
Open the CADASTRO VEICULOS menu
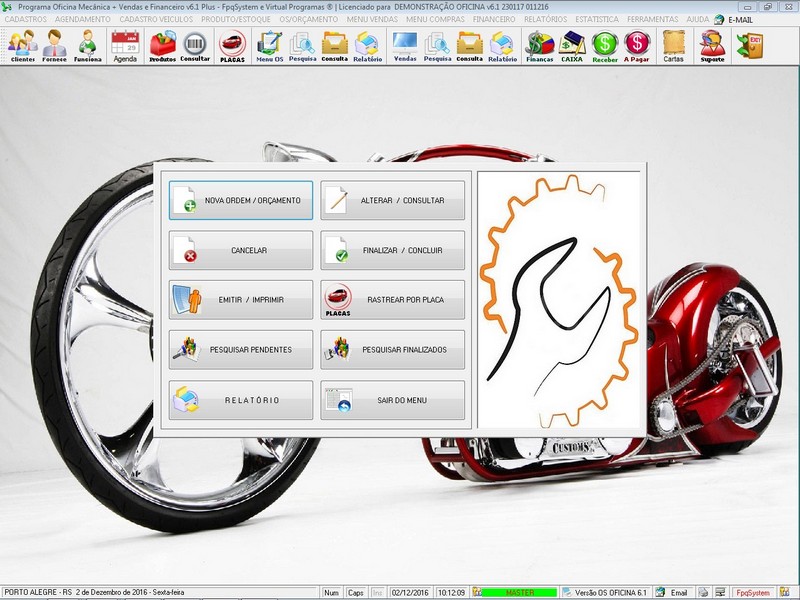point(156,19)
